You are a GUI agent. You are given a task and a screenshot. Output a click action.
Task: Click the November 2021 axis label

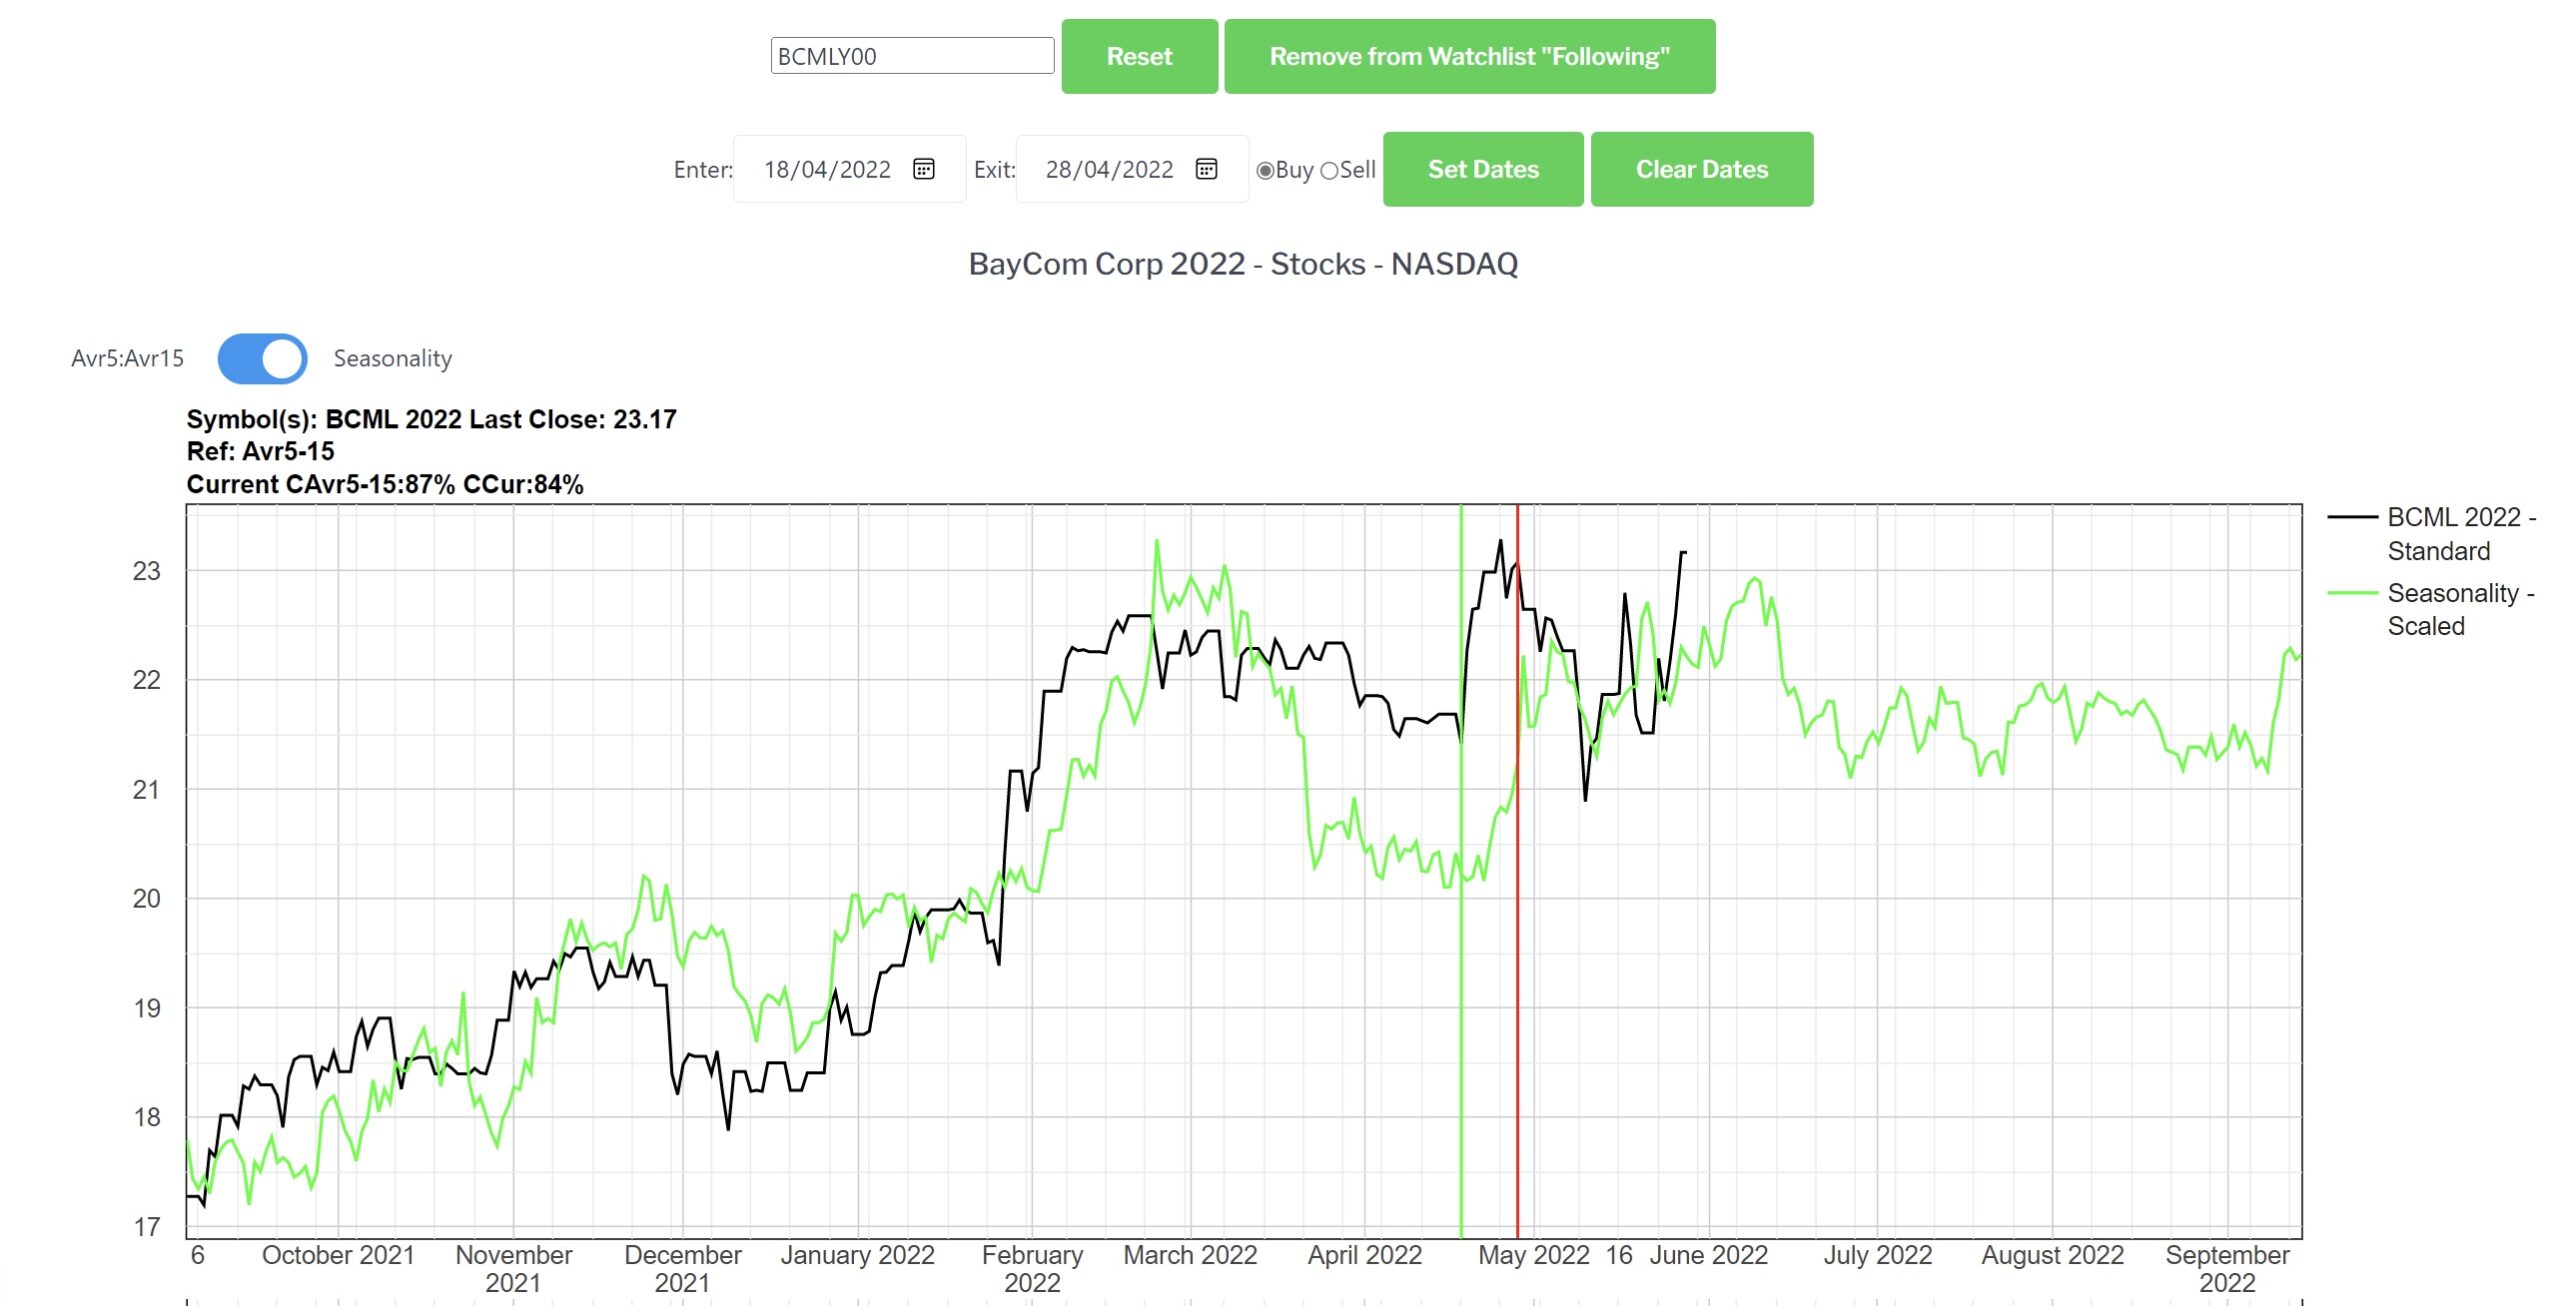point(513,1268)
